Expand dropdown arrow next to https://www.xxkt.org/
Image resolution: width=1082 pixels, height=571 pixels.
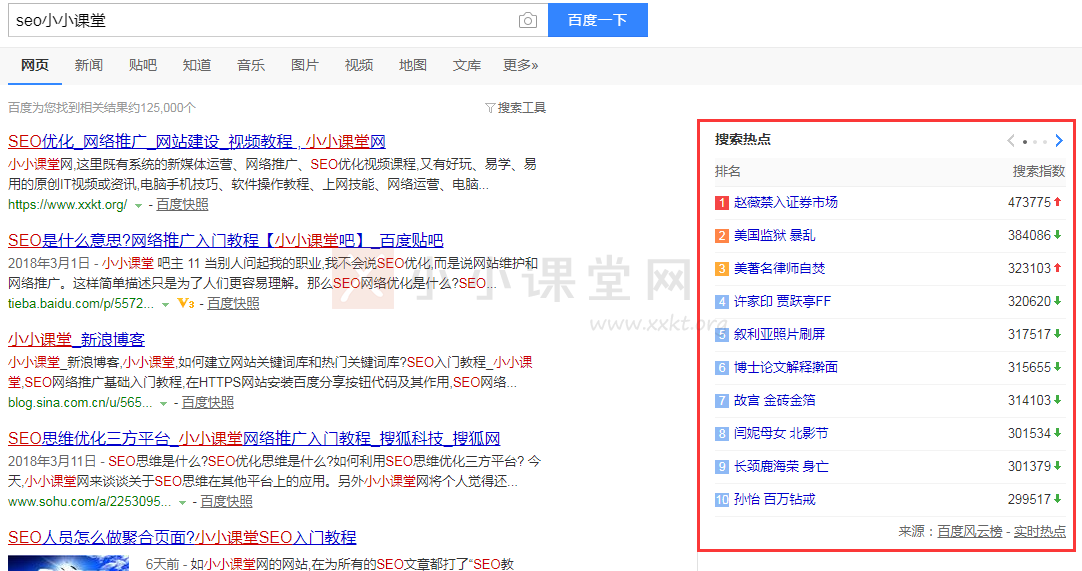point(138,205)
